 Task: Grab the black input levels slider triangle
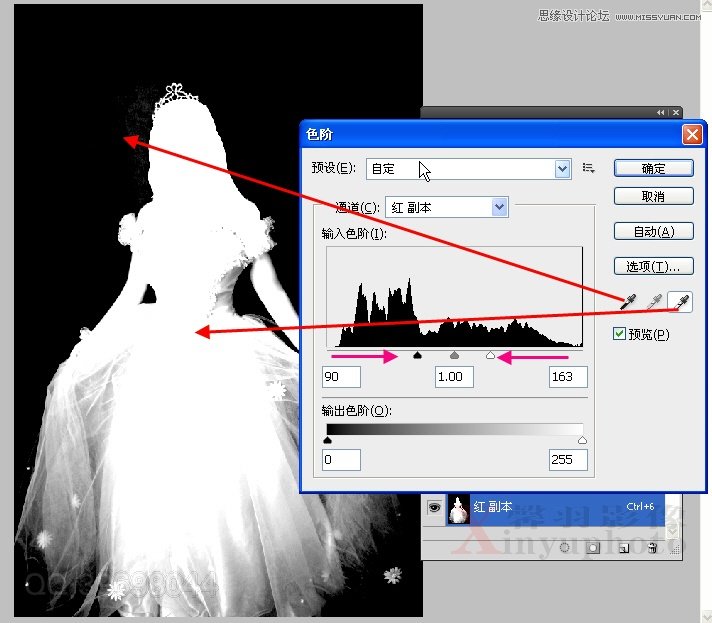tap(417, 355)
